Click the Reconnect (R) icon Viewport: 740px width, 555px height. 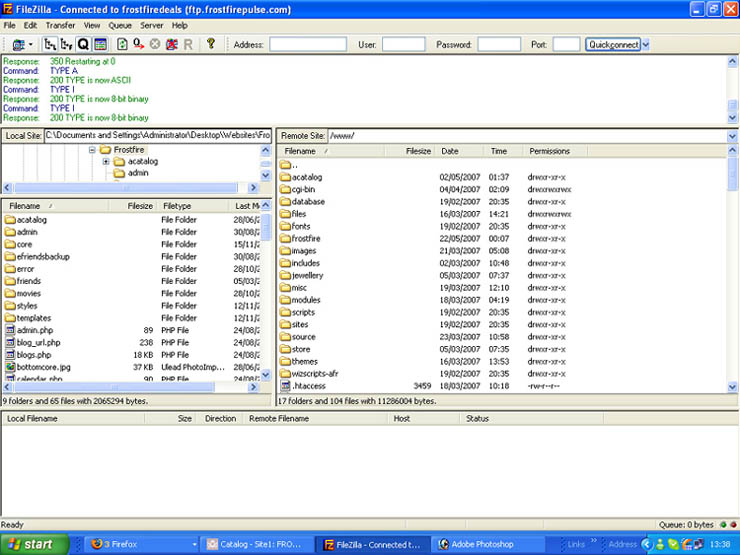188,44
